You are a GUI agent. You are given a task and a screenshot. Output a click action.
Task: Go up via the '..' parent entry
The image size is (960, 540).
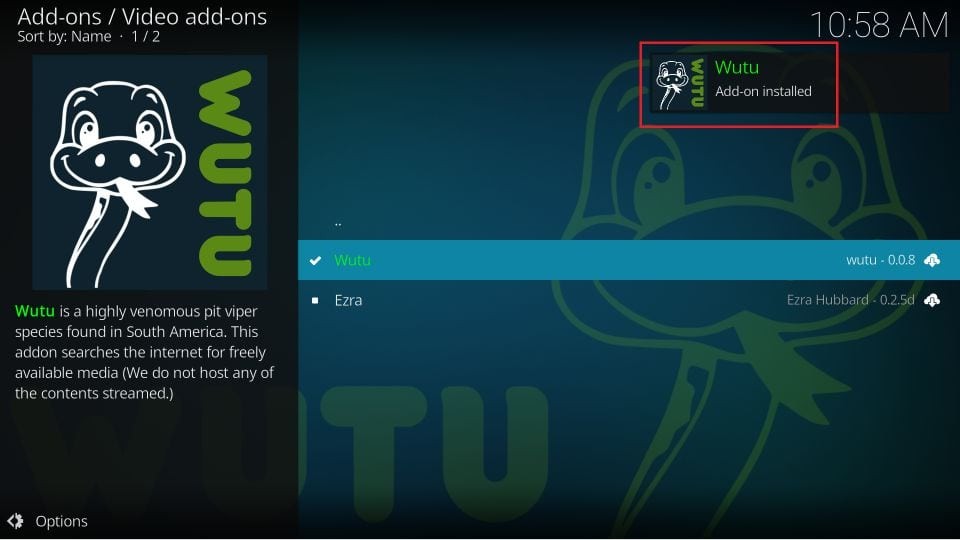(x=338, y=223)
